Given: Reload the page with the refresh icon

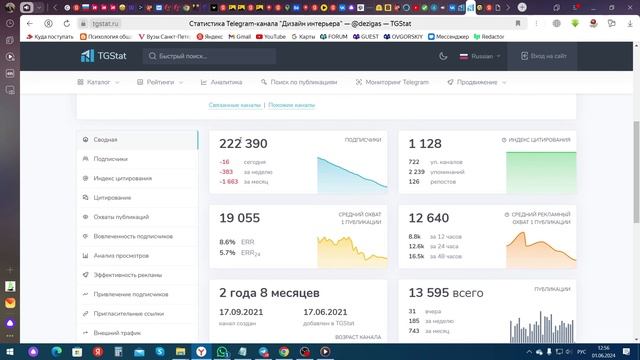Looking at the screenshot, I should click(67, 24).
